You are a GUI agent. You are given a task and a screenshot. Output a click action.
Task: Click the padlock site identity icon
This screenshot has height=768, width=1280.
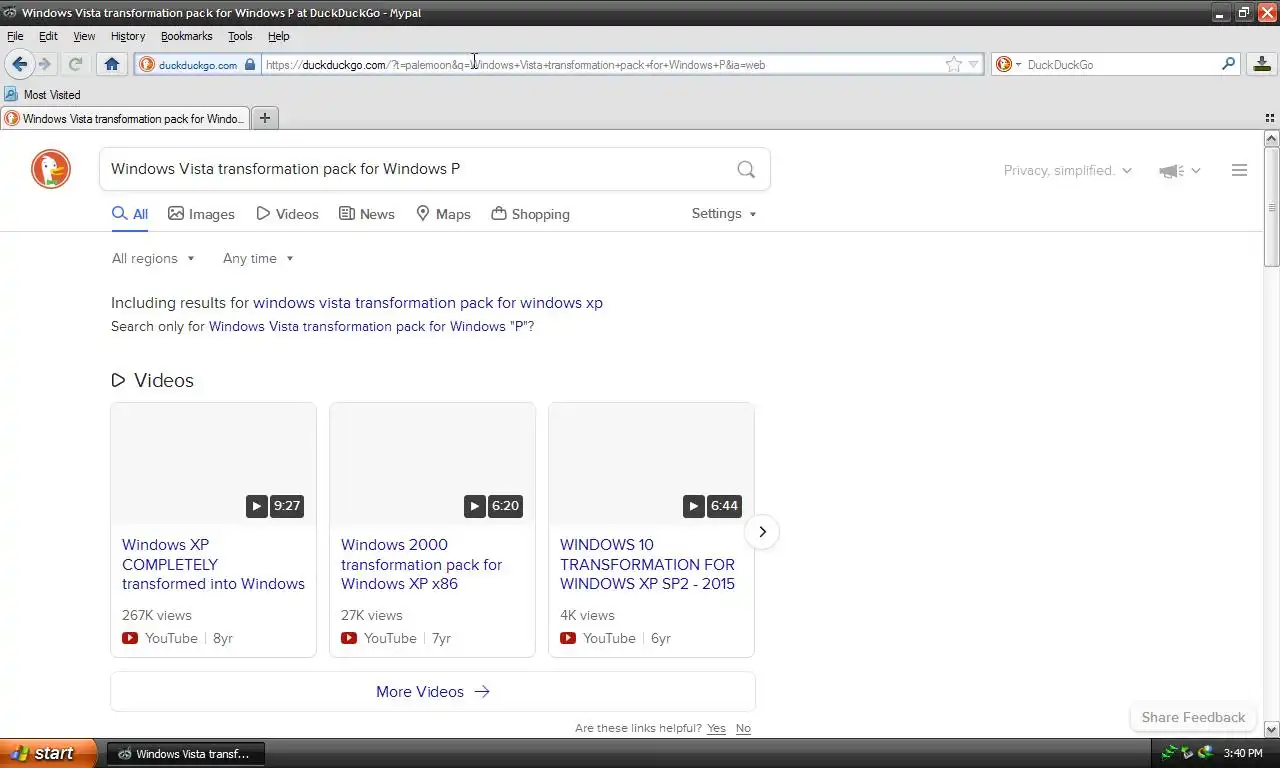[250, 64]
